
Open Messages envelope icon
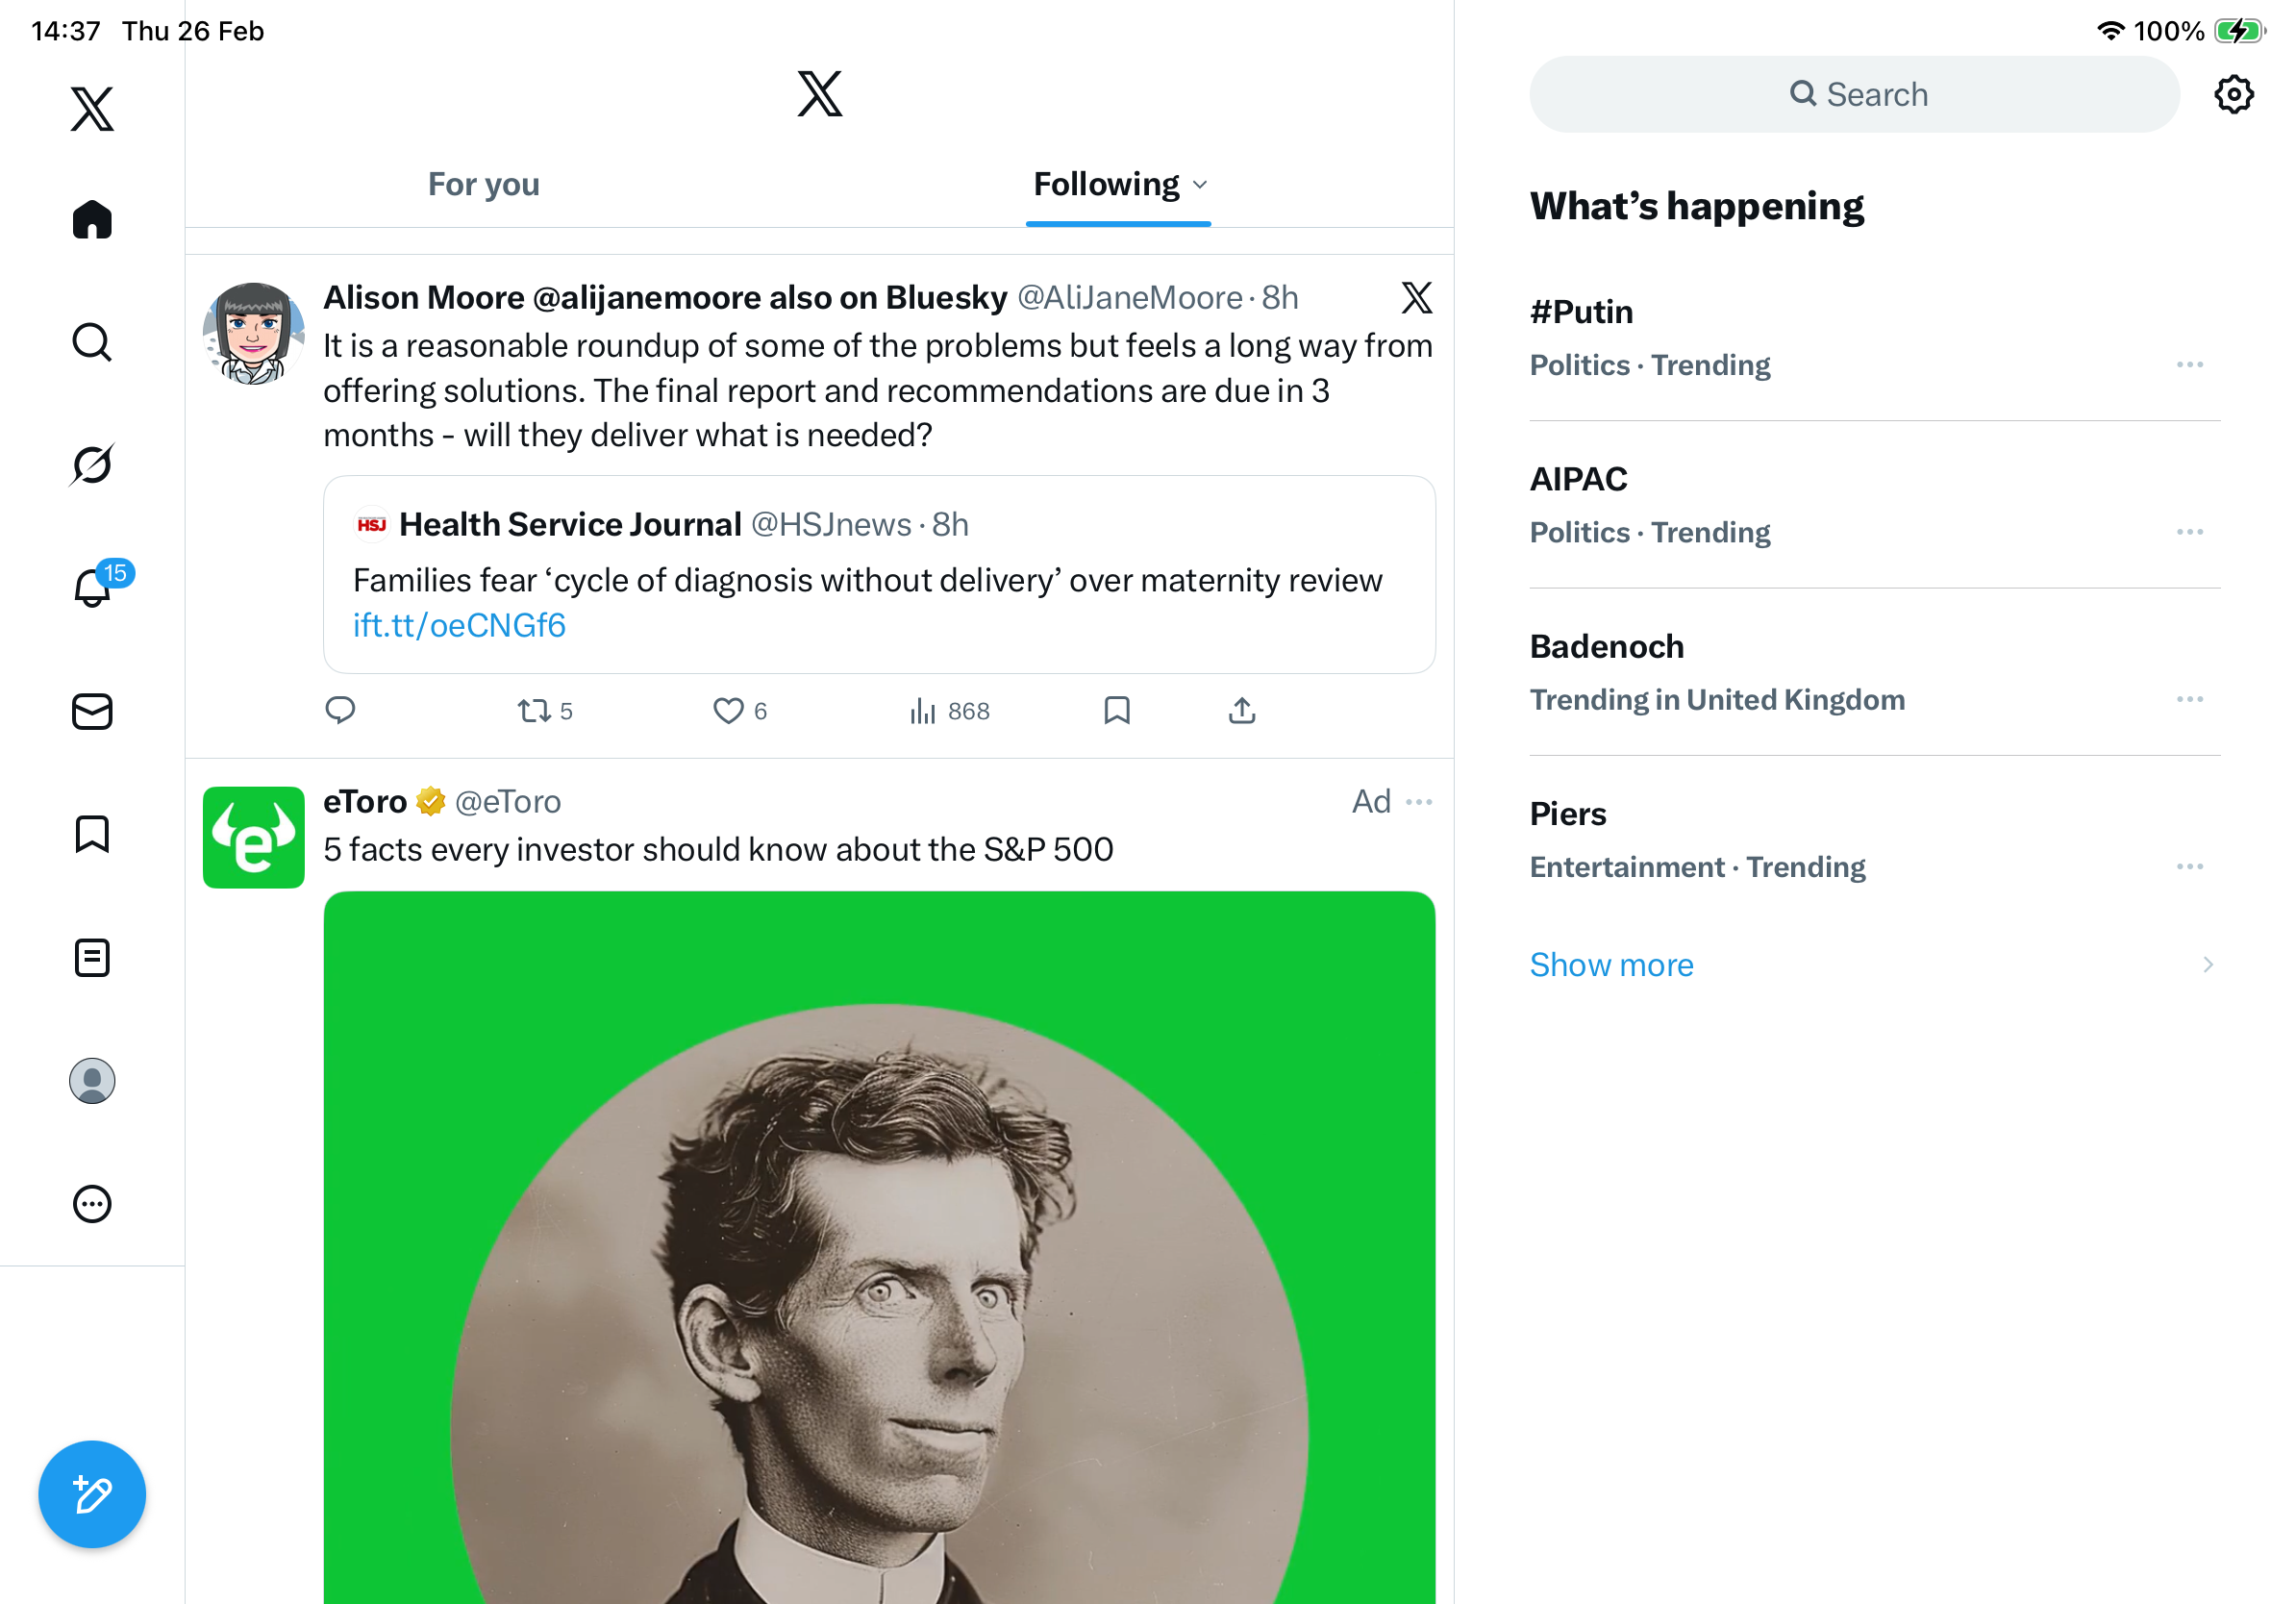[x=92, y=712]
